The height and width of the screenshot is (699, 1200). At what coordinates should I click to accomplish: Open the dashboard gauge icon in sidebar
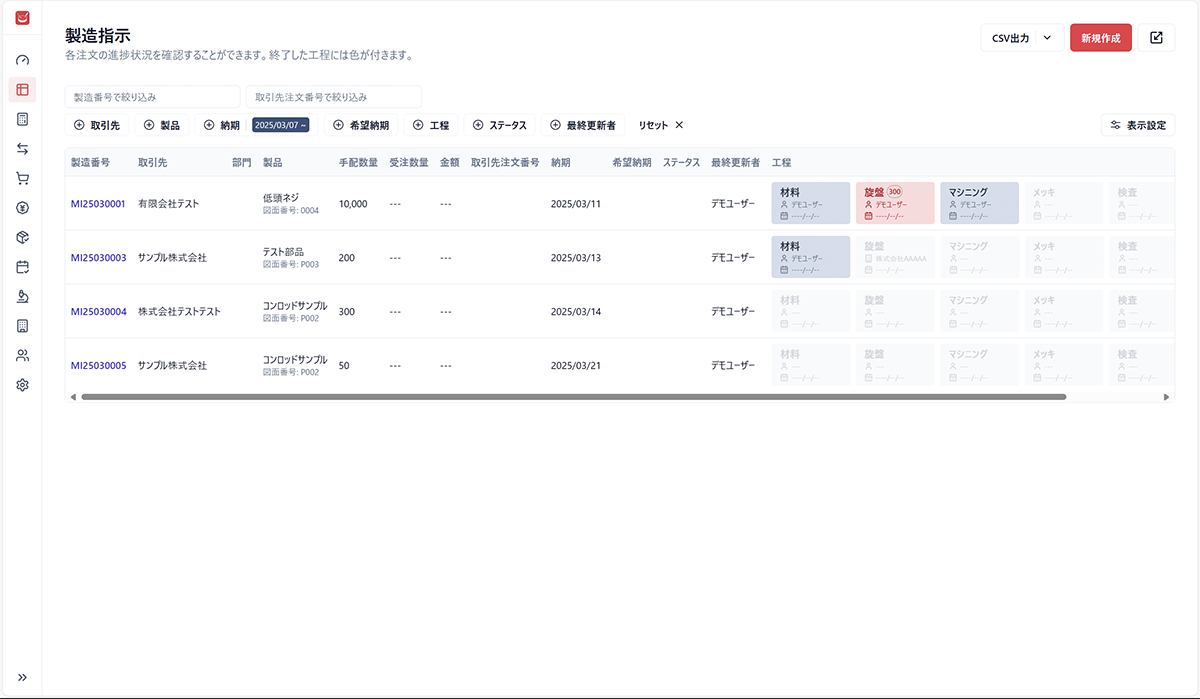[x=22, y=60]
